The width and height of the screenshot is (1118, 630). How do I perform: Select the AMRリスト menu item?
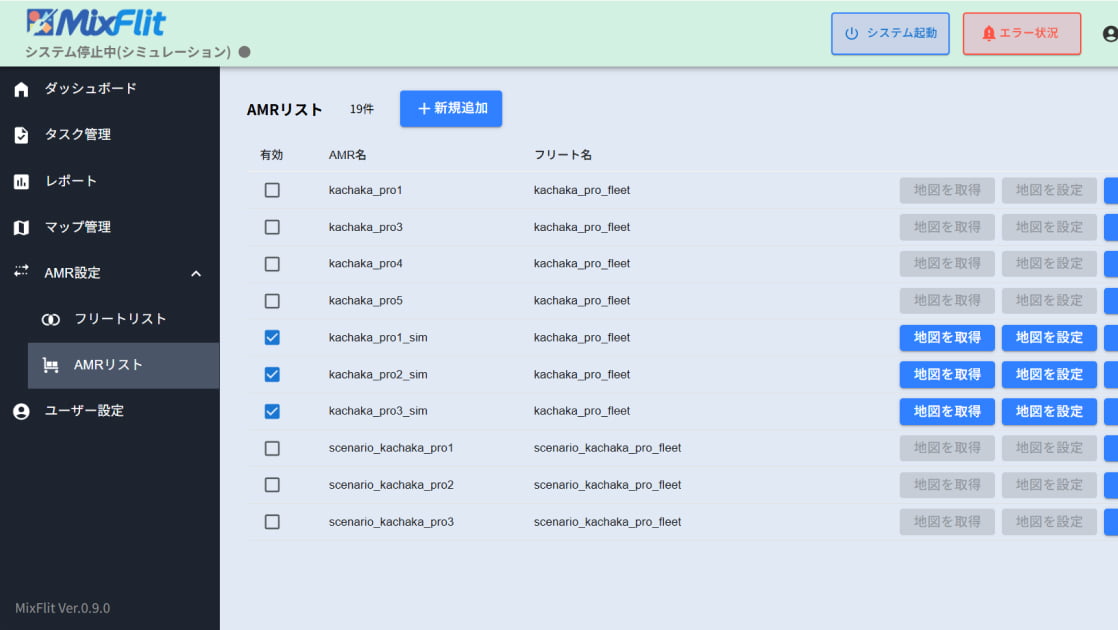(x=108, y=366)
